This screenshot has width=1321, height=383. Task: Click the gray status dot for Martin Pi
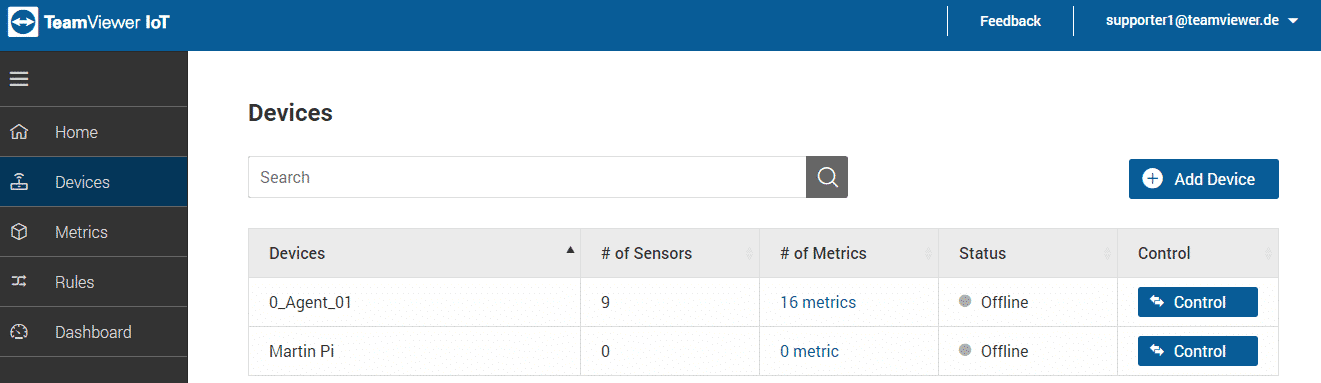[965, 350]
